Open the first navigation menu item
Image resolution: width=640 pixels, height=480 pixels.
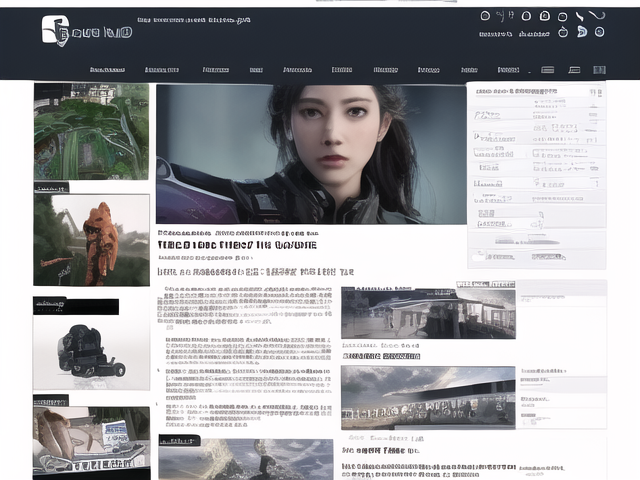107,70
